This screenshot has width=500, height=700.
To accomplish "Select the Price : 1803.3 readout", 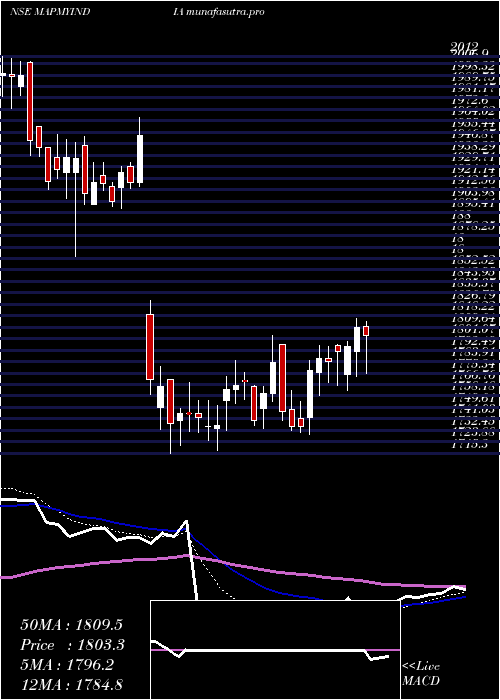I will pyautogui.click(x=72, y=645).
